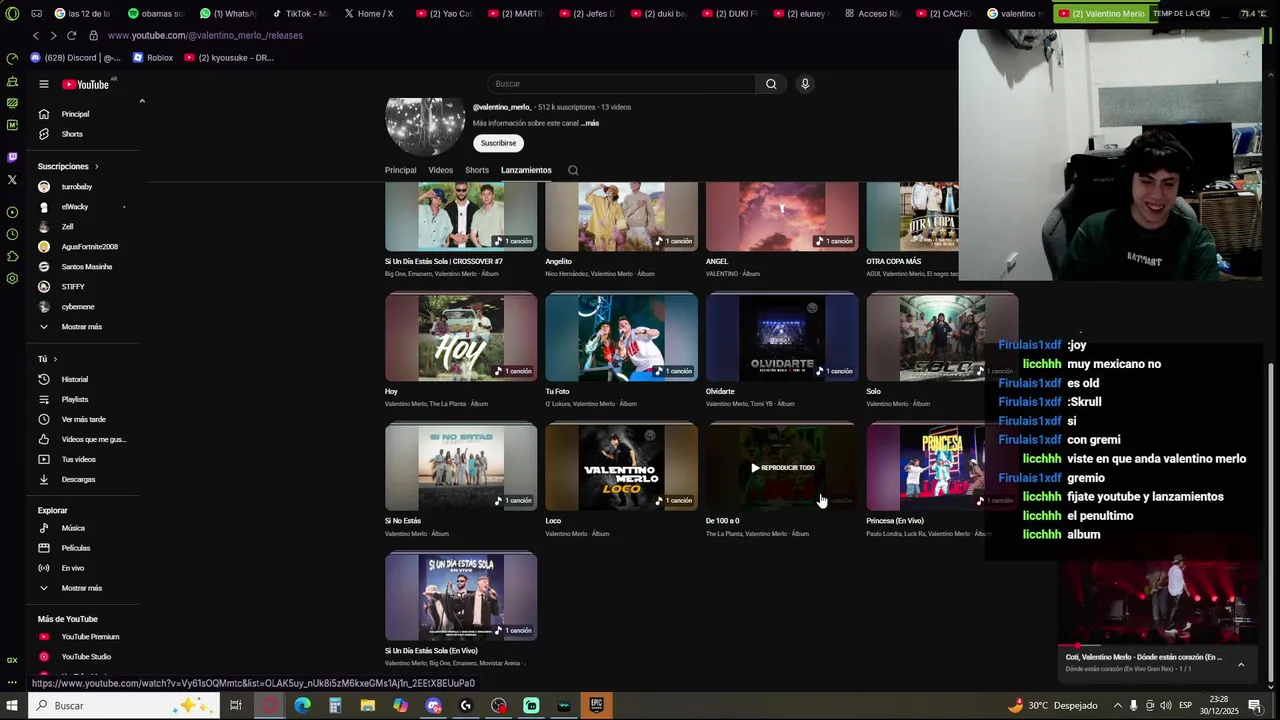Open Discord bookmark
Screen dimensions: 1280x720
tap(76, 58)
